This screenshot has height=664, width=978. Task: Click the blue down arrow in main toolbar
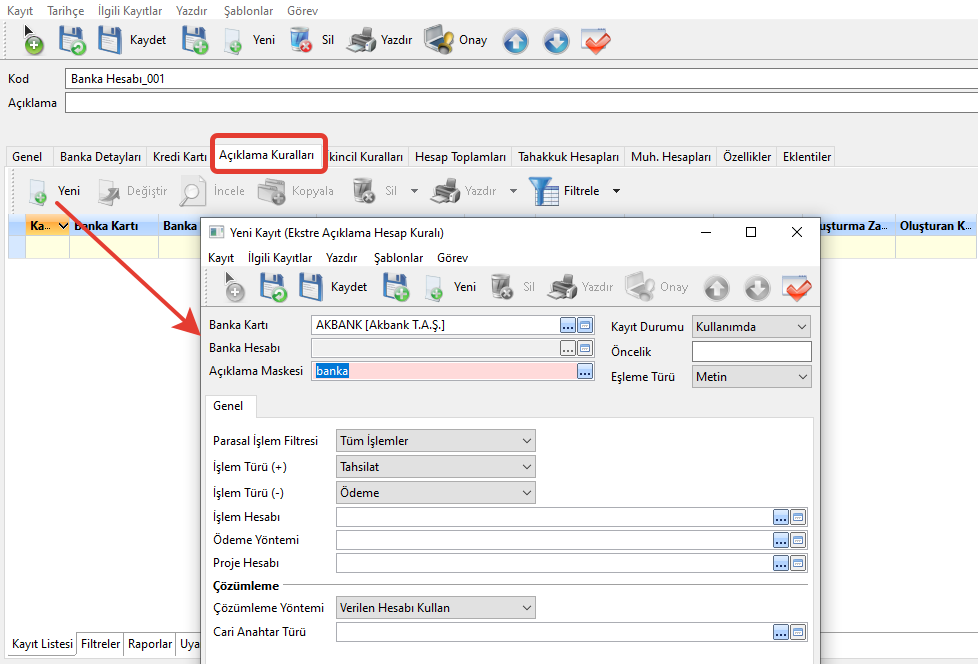coord(556,41)
